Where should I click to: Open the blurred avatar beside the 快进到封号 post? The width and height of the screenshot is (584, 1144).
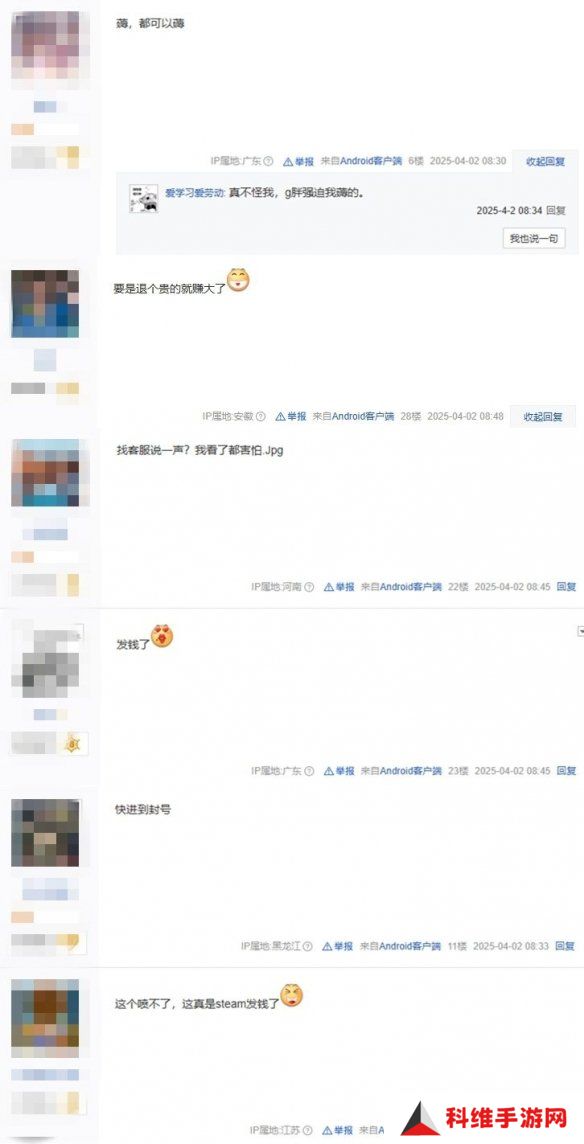(45, 832)
